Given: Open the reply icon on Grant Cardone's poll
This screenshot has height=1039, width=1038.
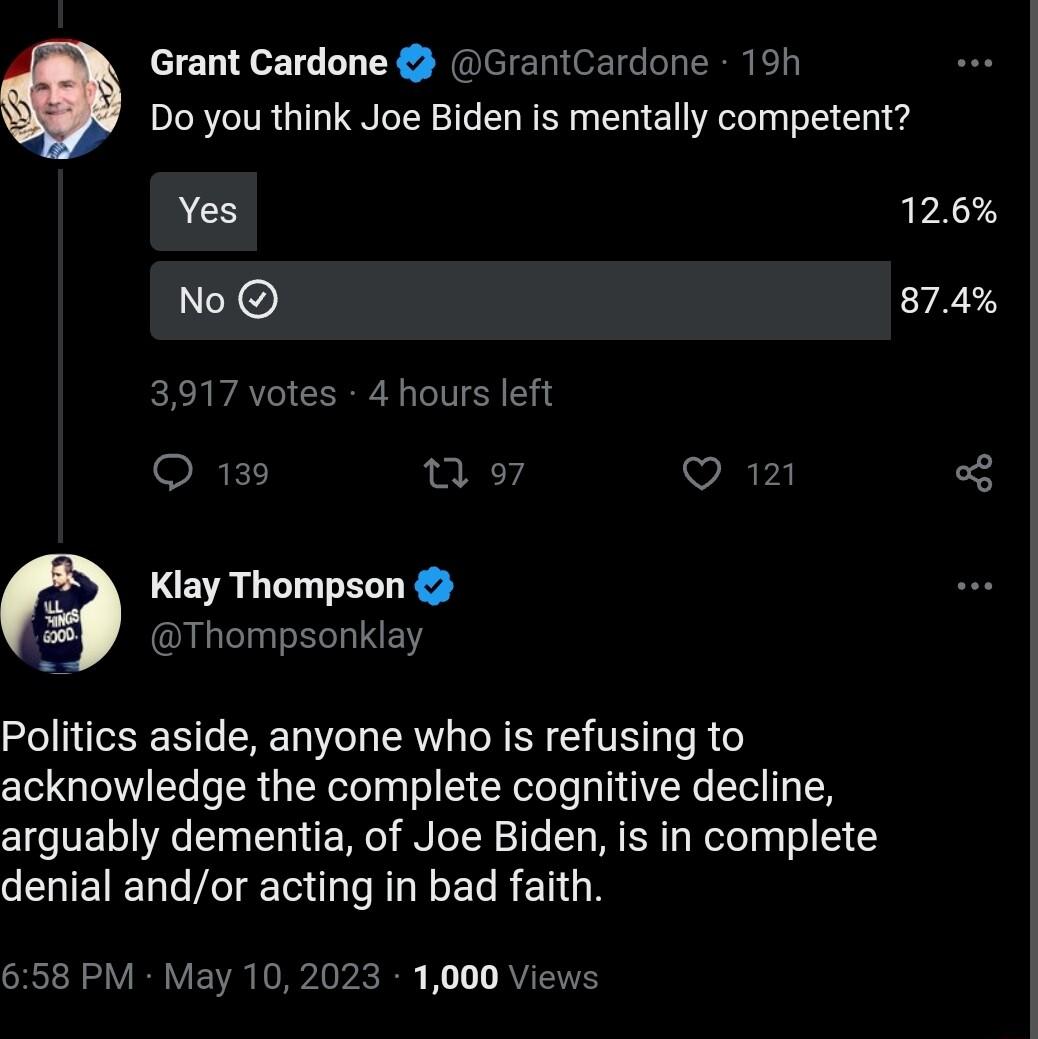Looking at the screenshot, I should coord(175,473).
